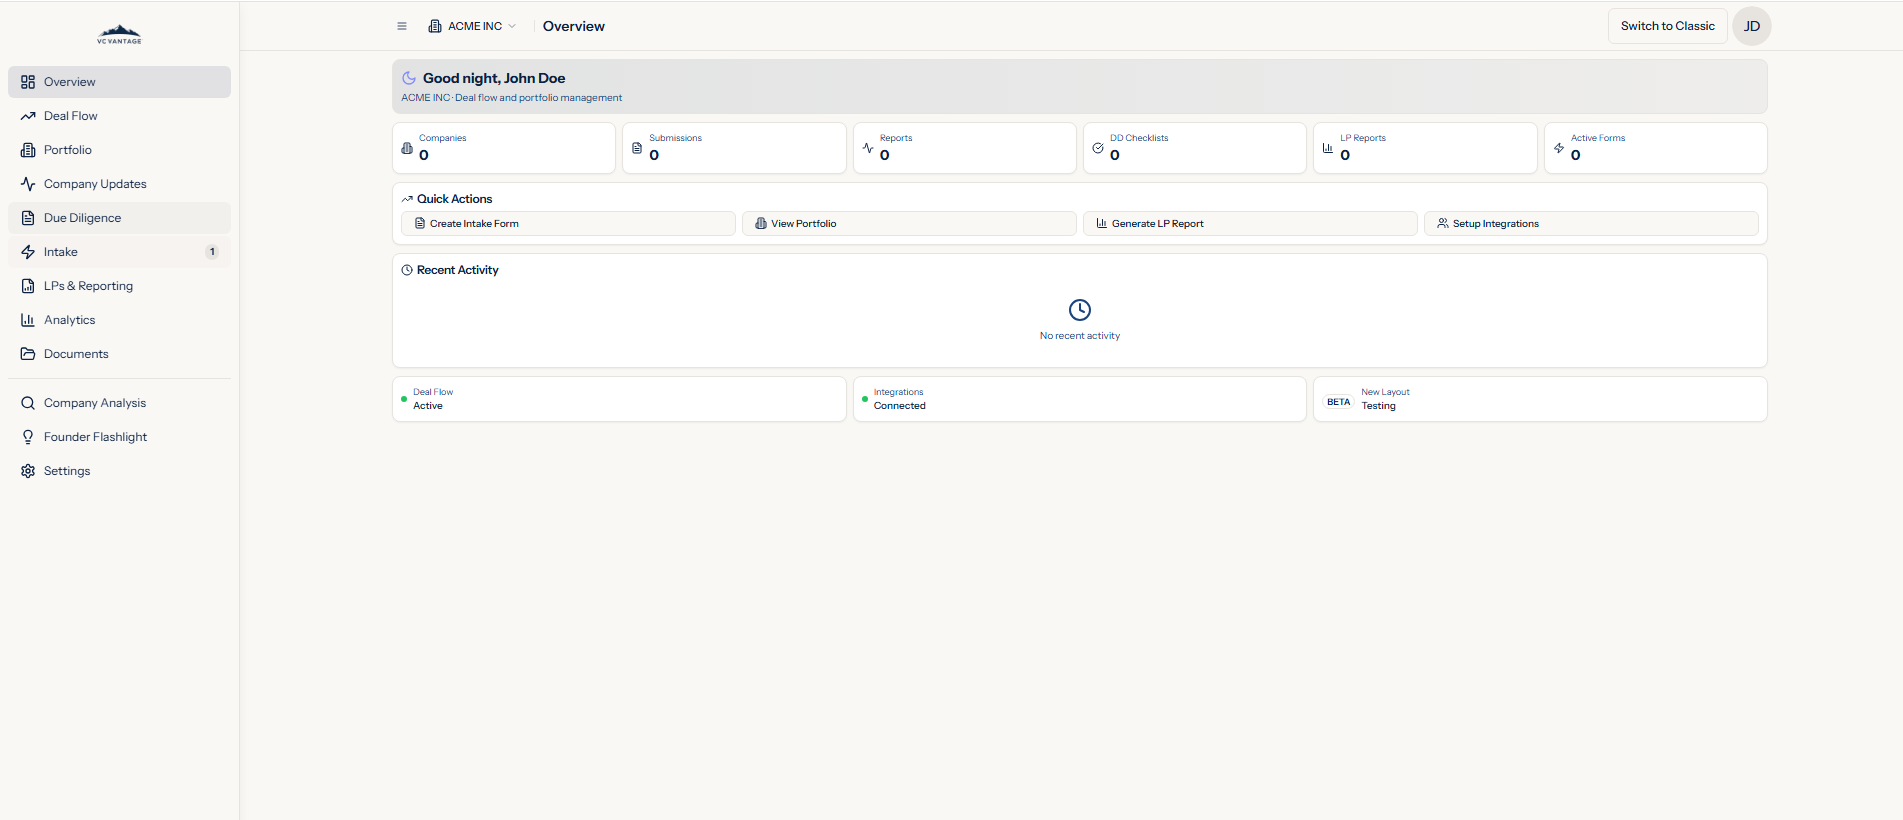Switch to Classic layout

tap(1667, 26)
